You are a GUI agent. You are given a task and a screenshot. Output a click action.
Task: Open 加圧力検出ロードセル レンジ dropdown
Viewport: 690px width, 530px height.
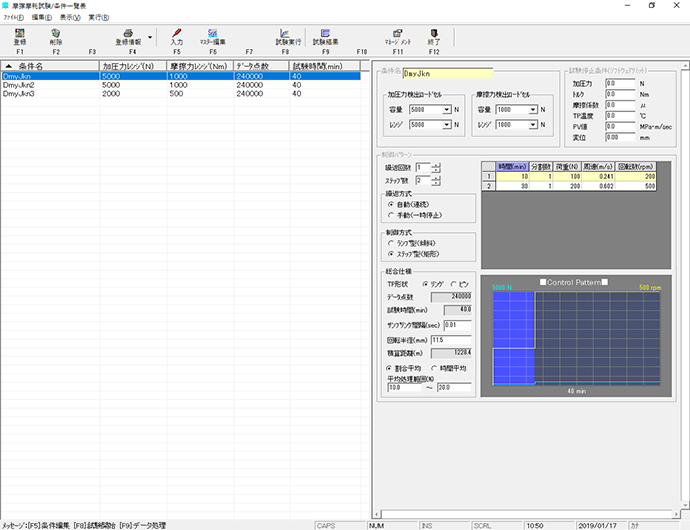pos(447,125)
